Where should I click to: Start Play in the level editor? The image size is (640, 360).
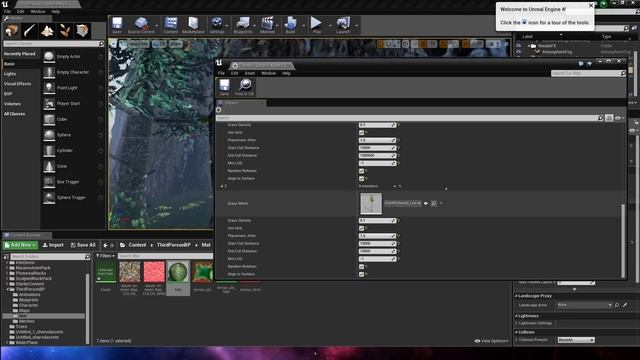[x=316, y=25]
